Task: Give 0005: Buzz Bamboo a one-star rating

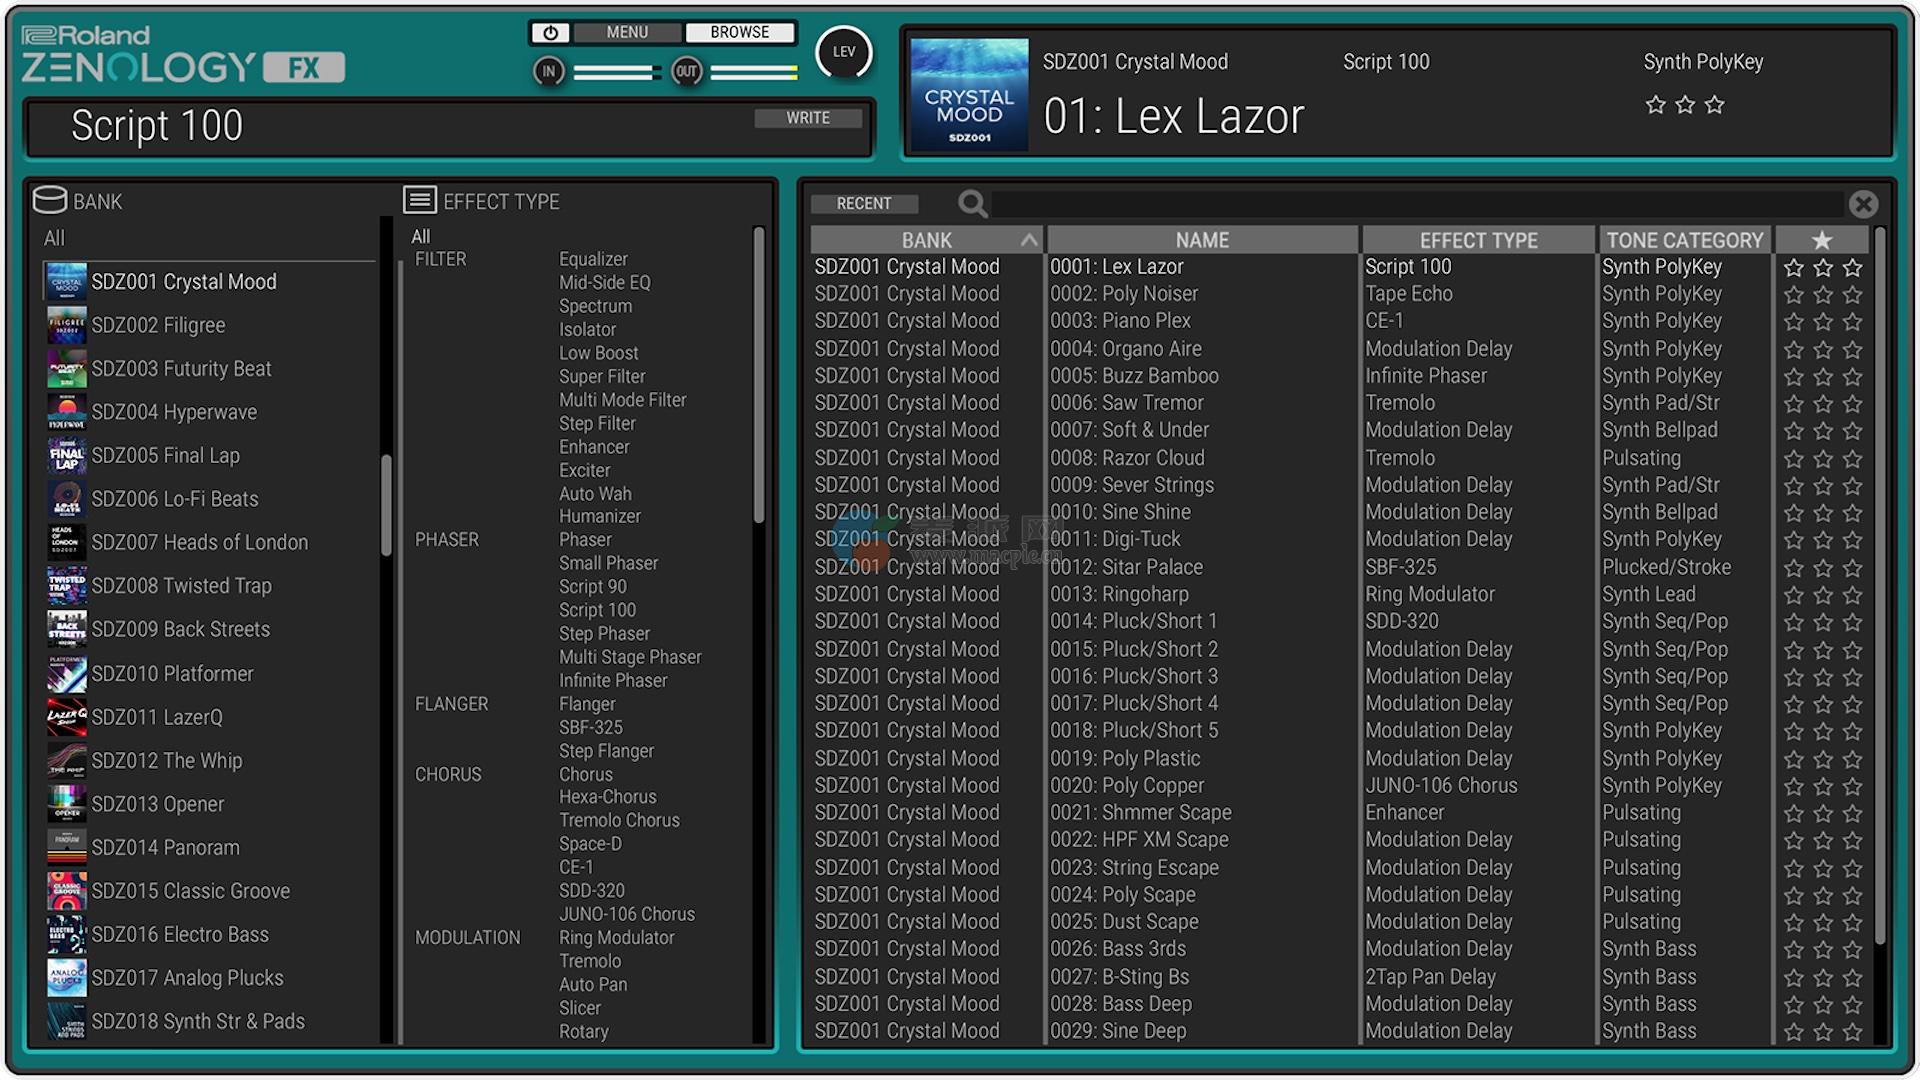Action: (x=1794, y=377)
